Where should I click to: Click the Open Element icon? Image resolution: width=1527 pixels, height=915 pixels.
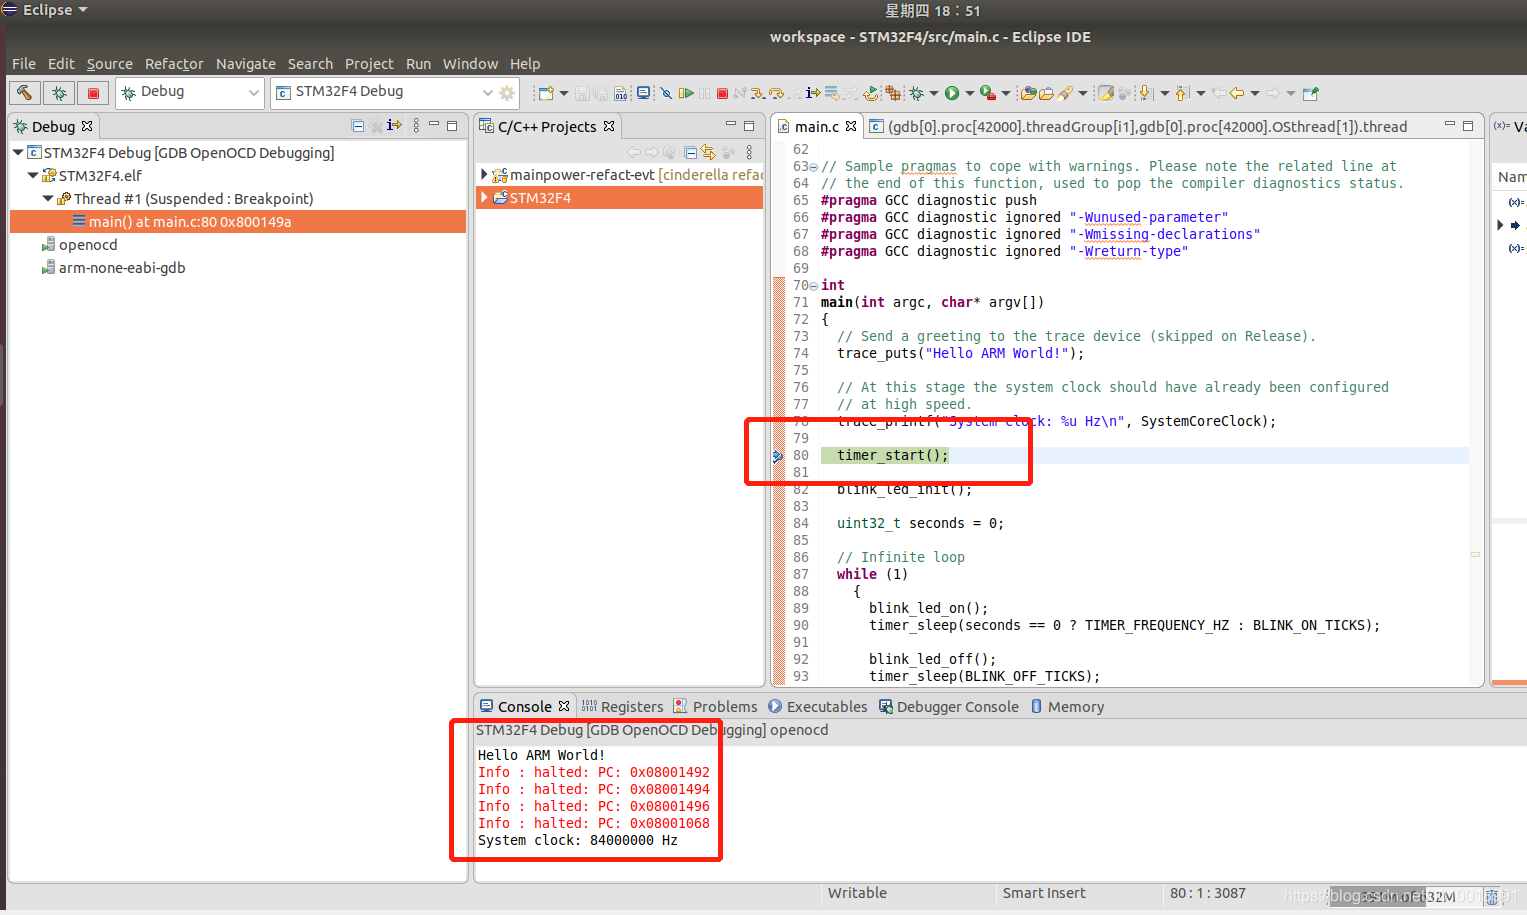click(1029, 93)
